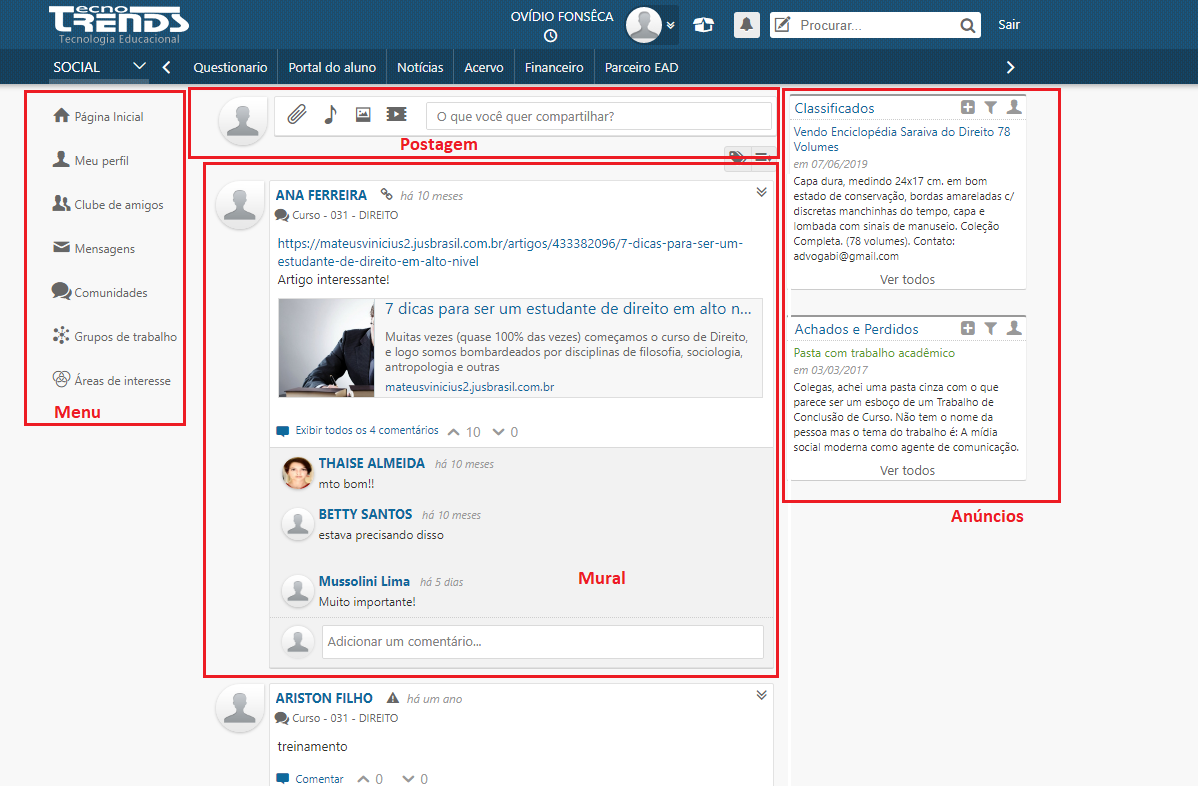Open user profile dropdown next to avatar
1198x786 pixels.
(x=670, y=25)
